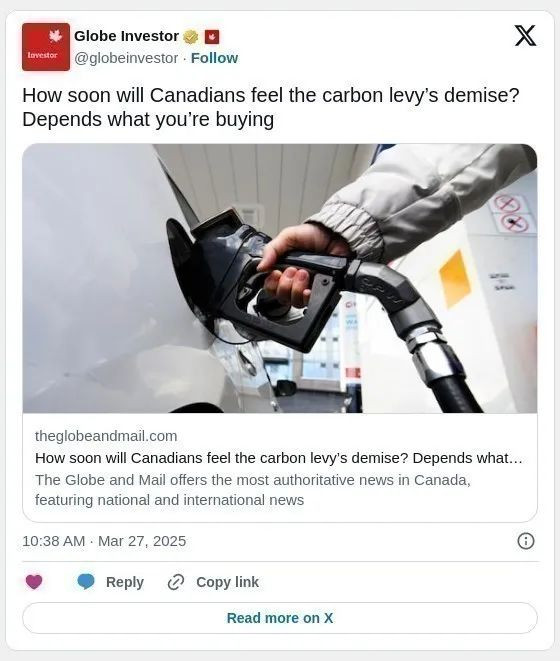Click the 10:38 AM Mar 27, 2025 timestamp
Screen dimensions: 560x661
point(104,541)
